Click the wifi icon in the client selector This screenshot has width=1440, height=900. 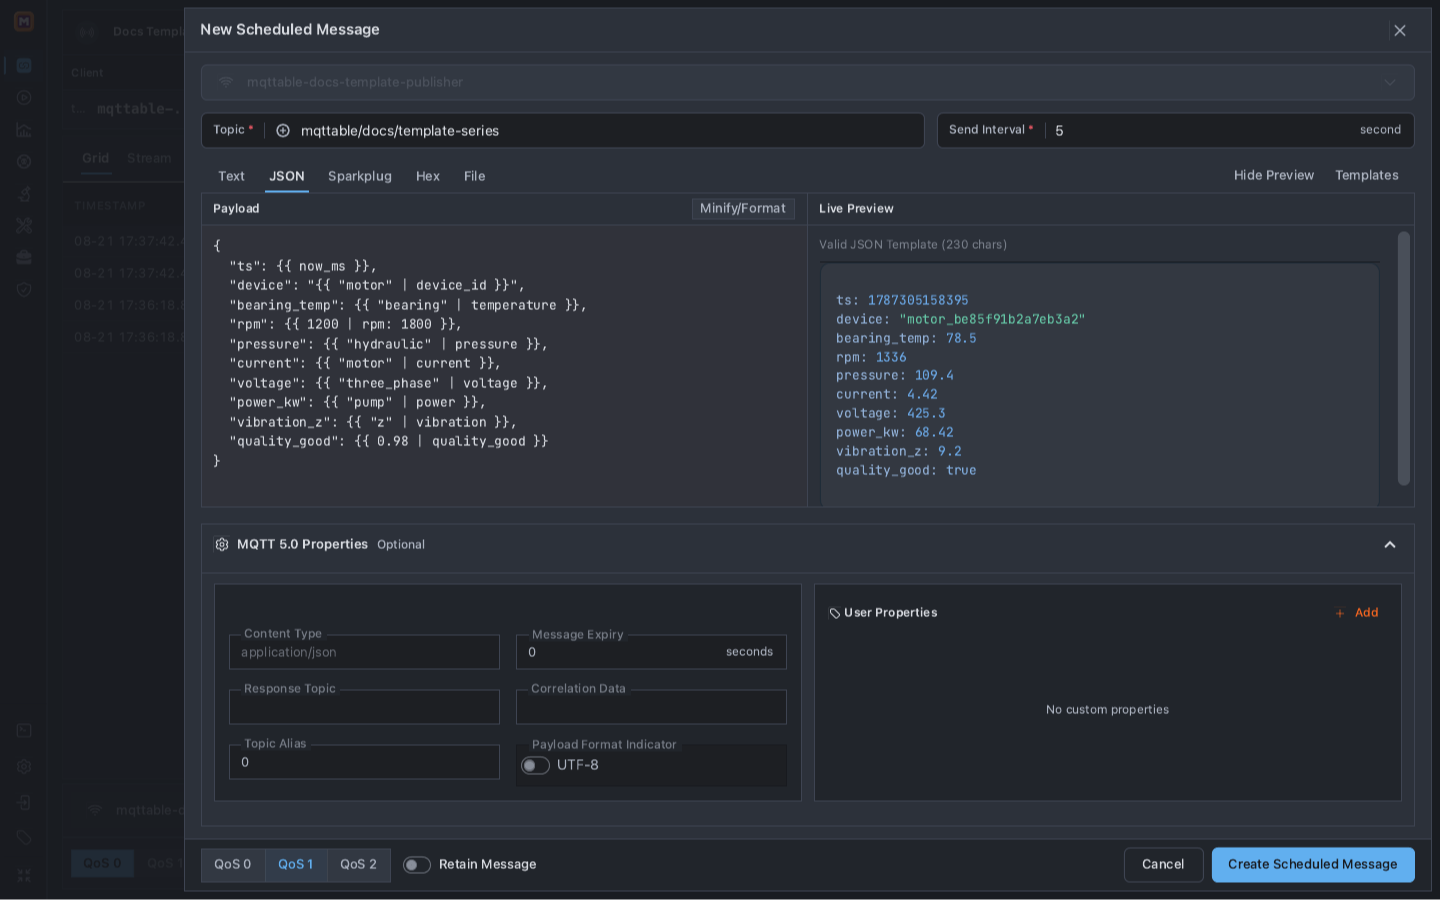(226, 82)
